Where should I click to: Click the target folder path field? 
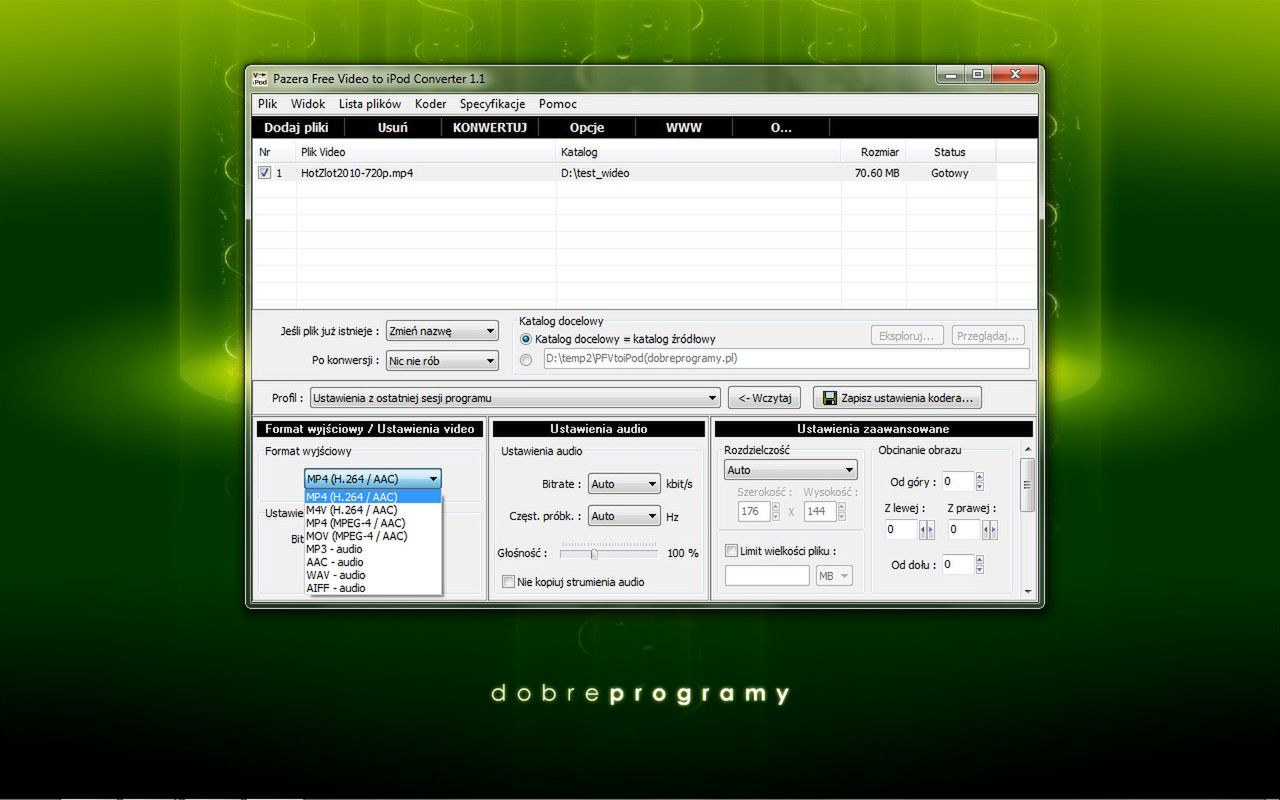click(x=785, y=358)
